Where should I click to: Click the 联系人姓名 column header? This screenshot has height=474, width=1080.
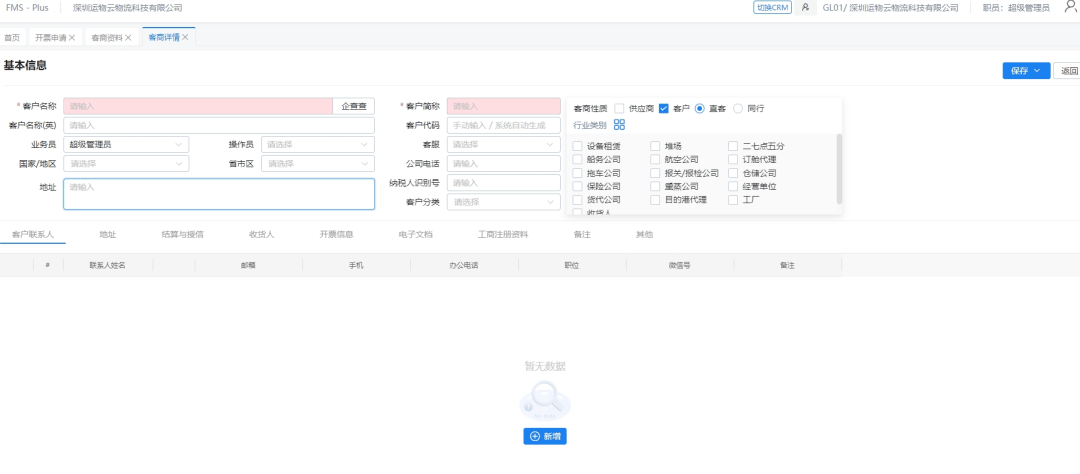click(x=107, y=265)
